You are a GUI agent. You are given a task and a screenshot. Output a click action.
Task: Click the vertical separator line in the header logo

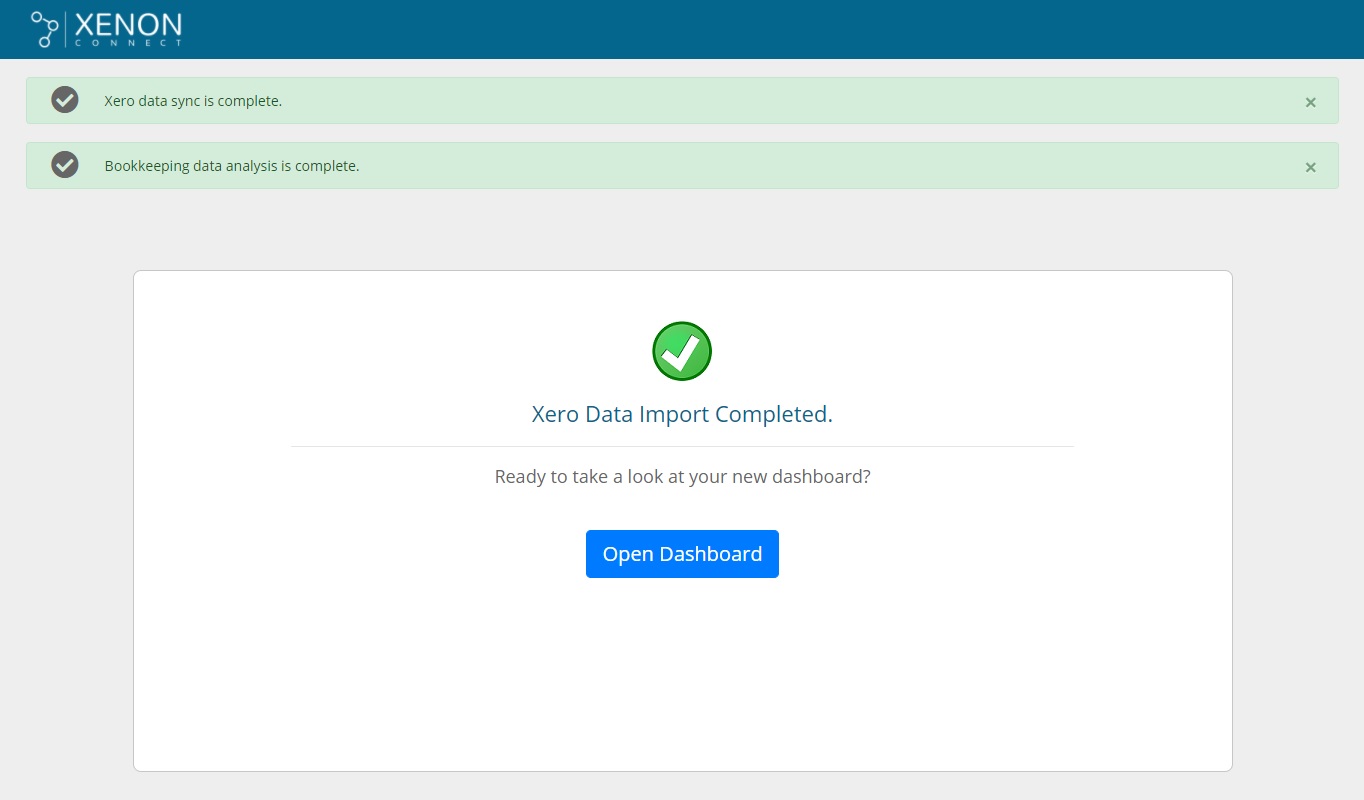(x=66, y=29)
